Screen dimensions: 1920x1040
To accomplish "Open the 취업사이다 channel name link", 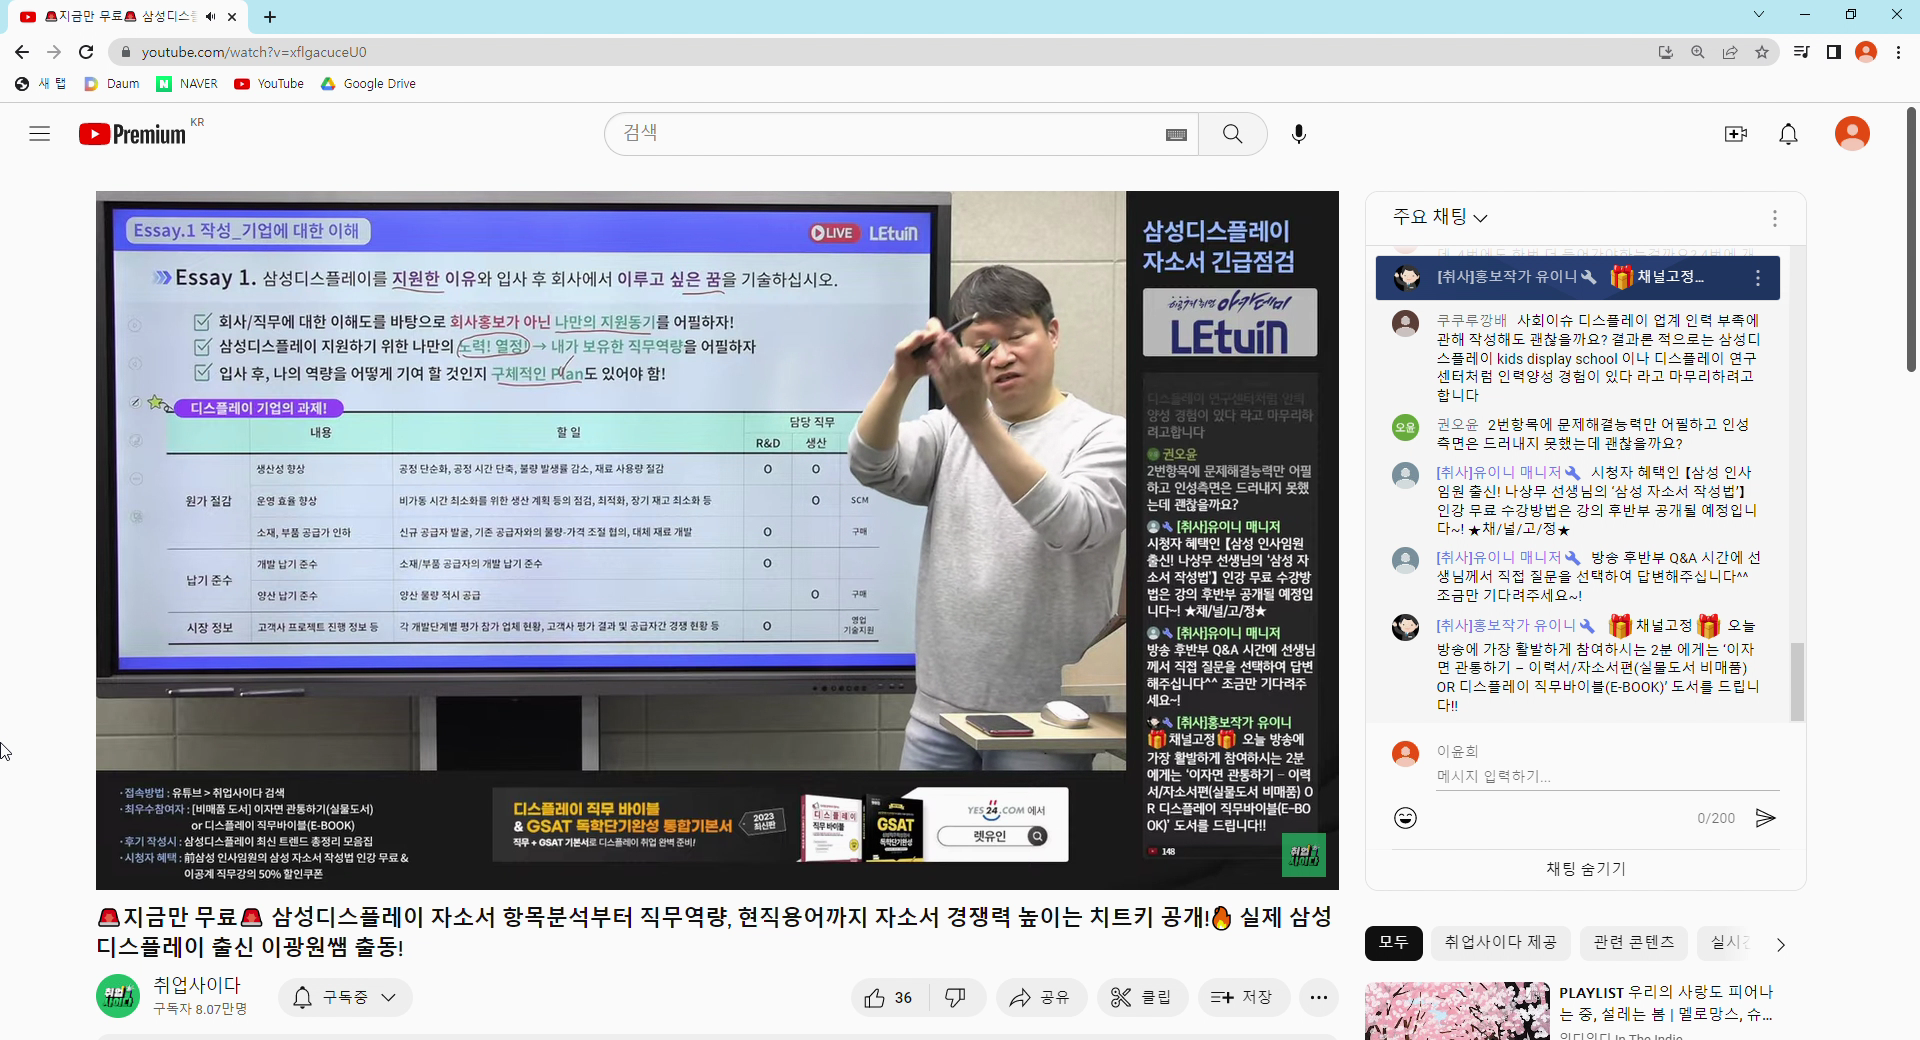I will 197,985.
